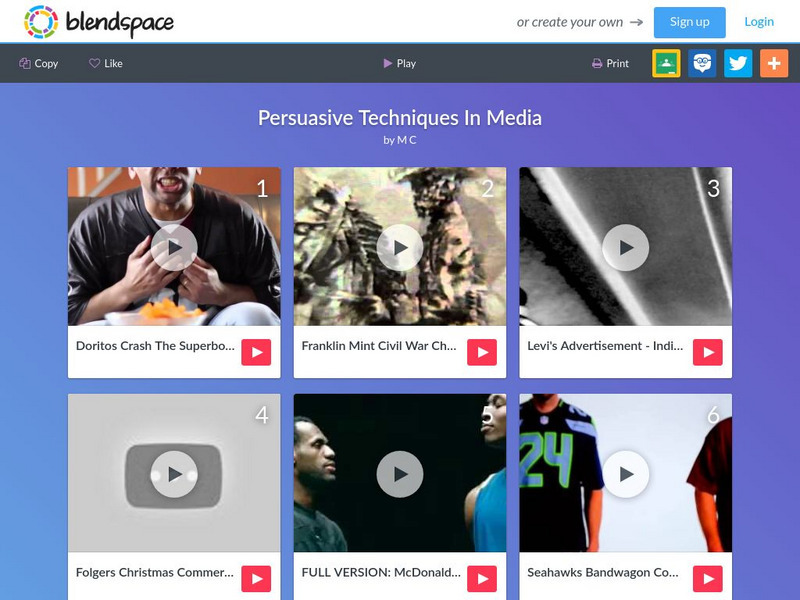Image resolution: width=800 pixels, height=600 pixels.
Task: Share on Twitter icon
Action: coord(738,63)
